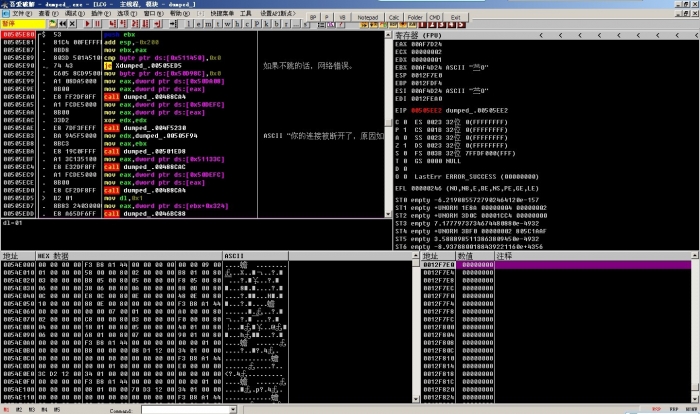Viewport: 700px width, 414px height.
Task: Click the Exit button in toolbar
Action: (455, 17)
